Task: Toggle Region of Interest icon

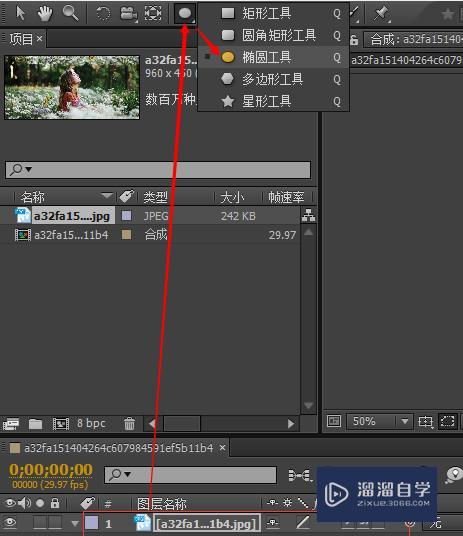Action: click(447, 421)
